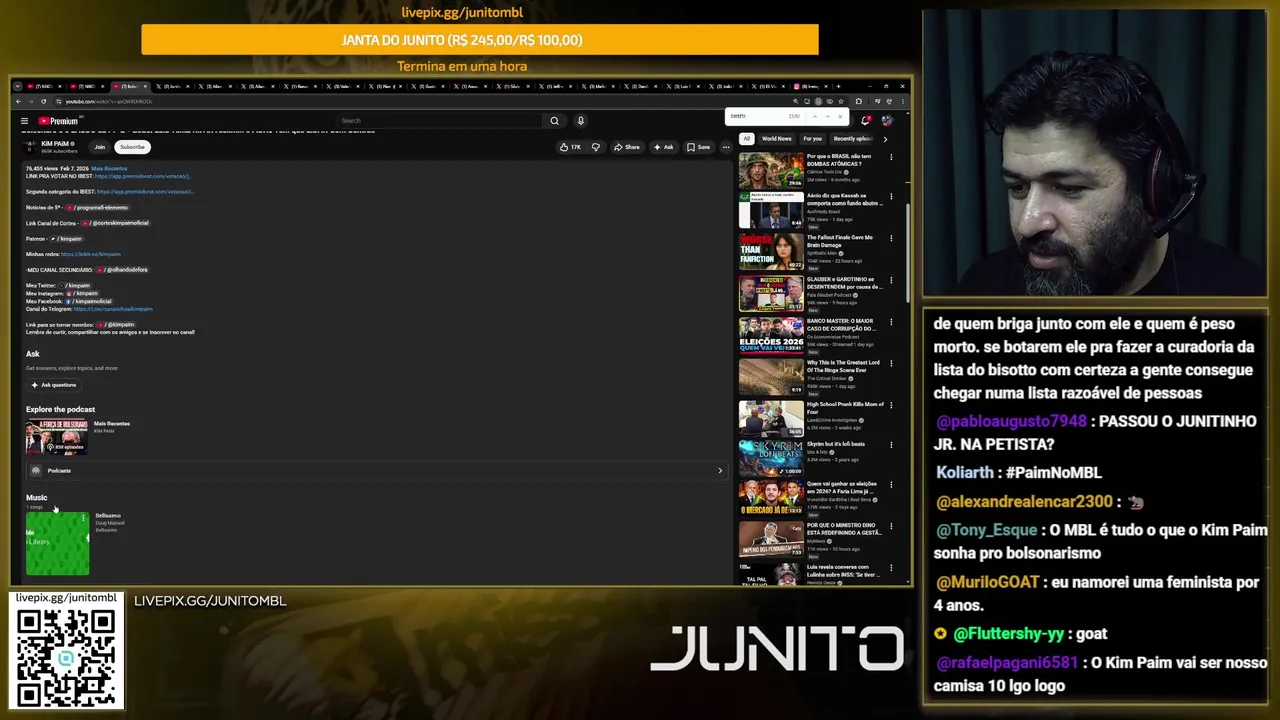Open the YouTube hamburger guide menu
Viewport: 1280px width, 720px height.
(x=24, y=121)
